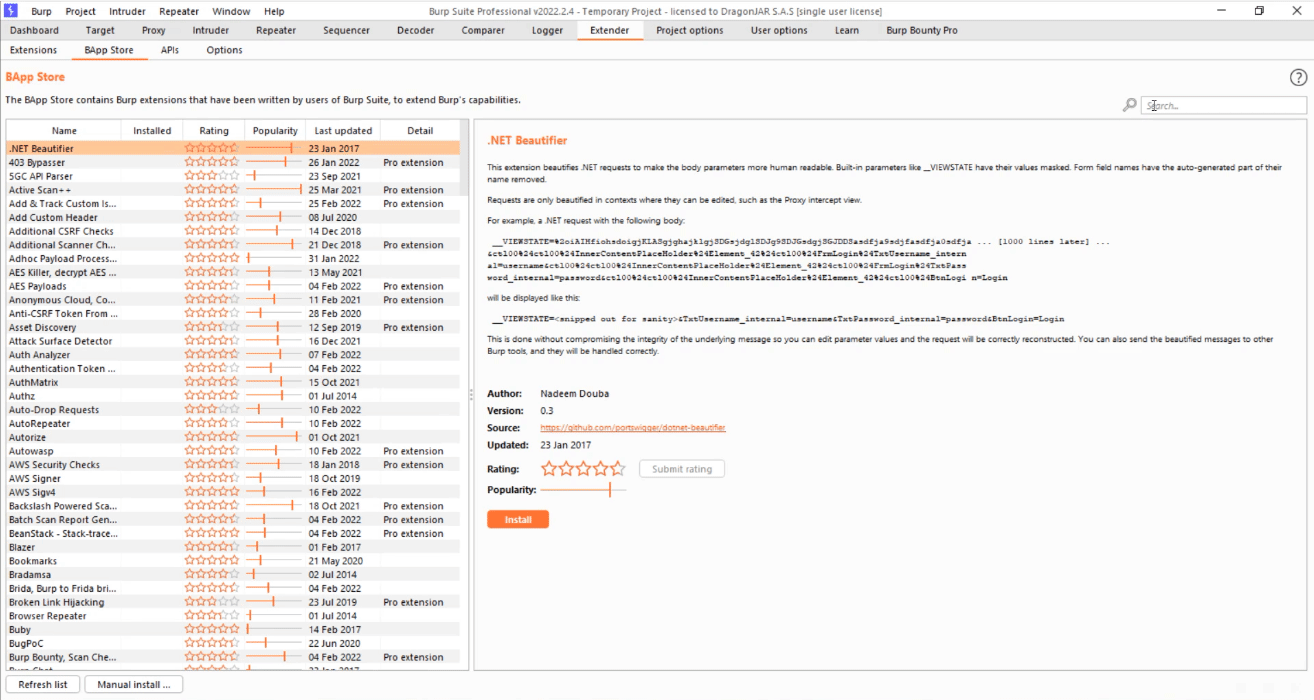Sort by the Rating column header
This screenshot has width=1314, height=700.
214,131
